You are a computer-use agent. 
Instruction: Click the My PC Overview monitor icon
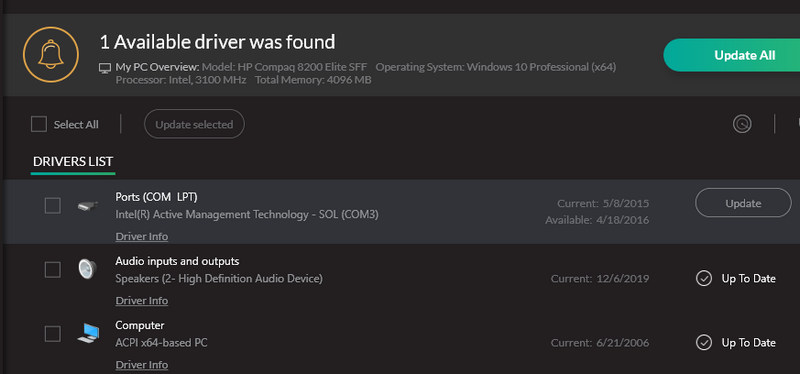(105, 67)
